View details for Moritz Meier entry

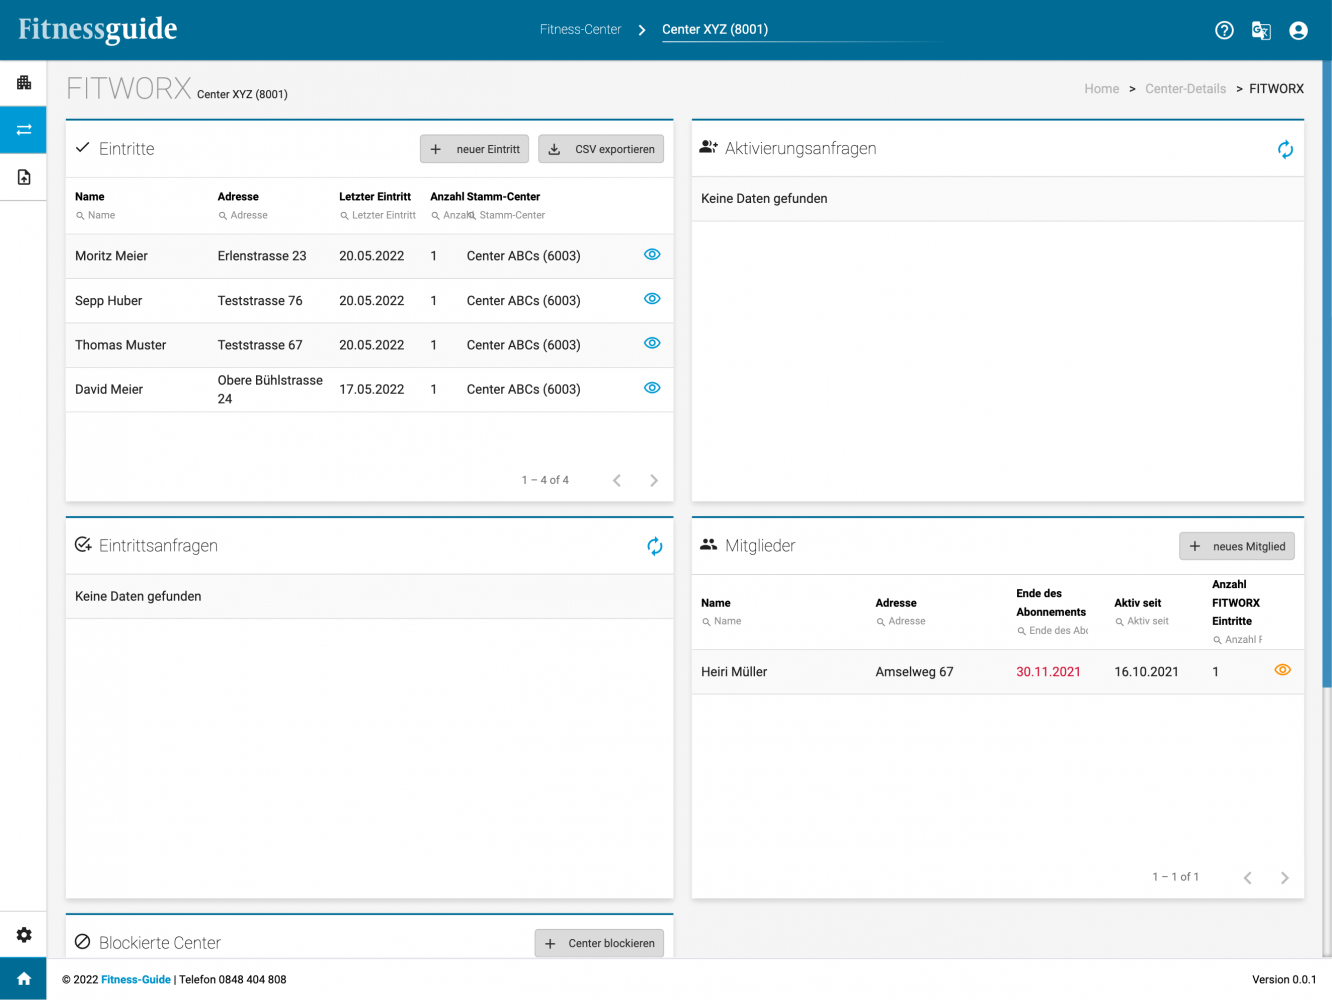pyautogui.click(x=652, y=255)
